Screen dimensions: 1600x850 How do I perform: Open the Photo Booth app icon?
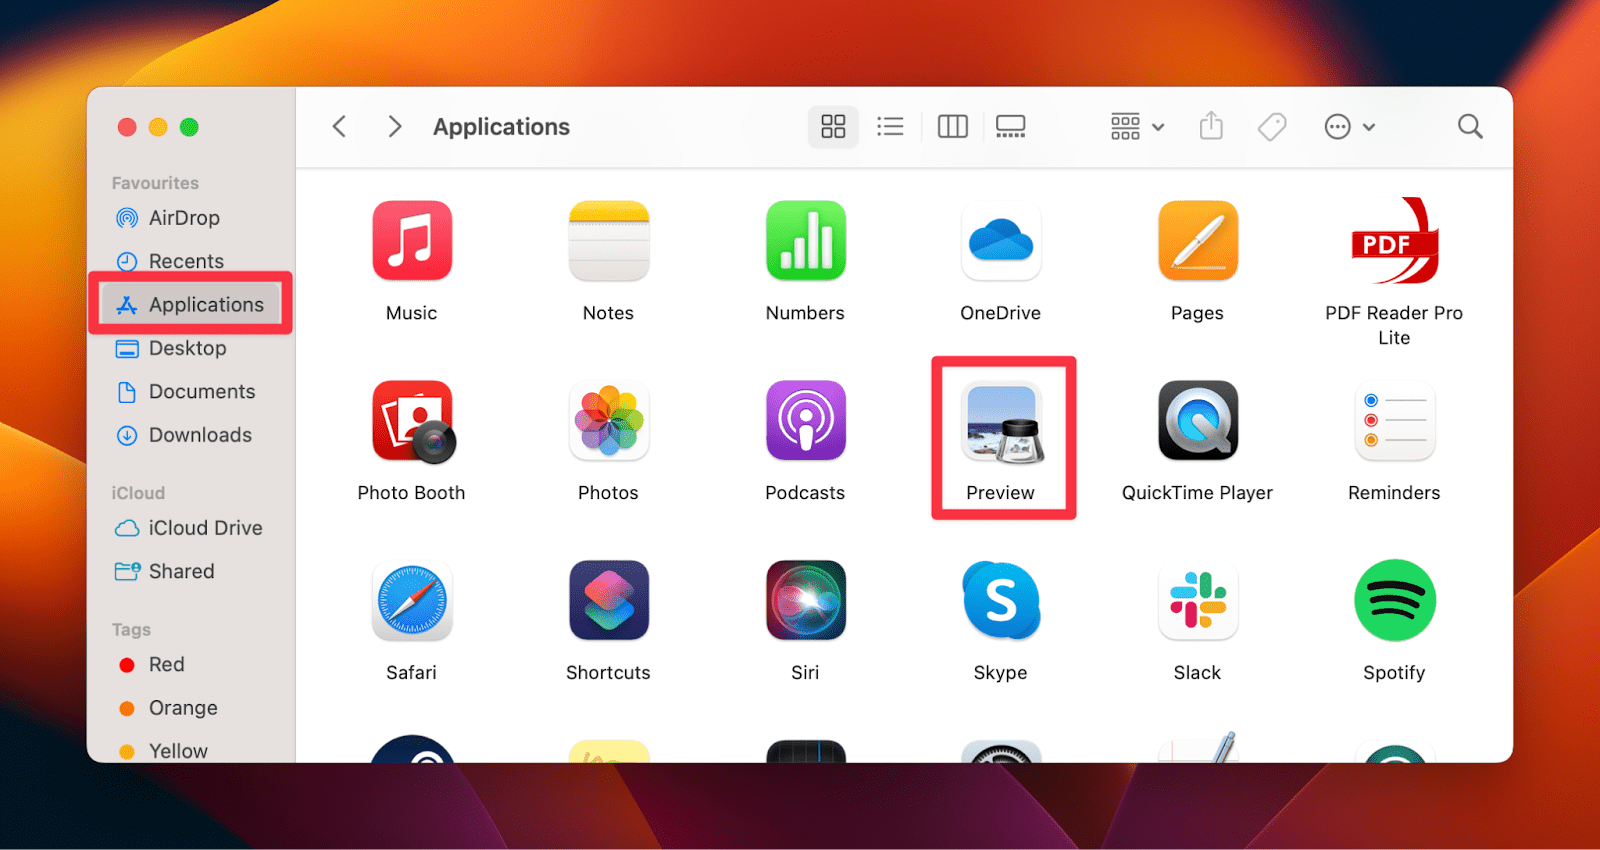[x=413, y=421]
